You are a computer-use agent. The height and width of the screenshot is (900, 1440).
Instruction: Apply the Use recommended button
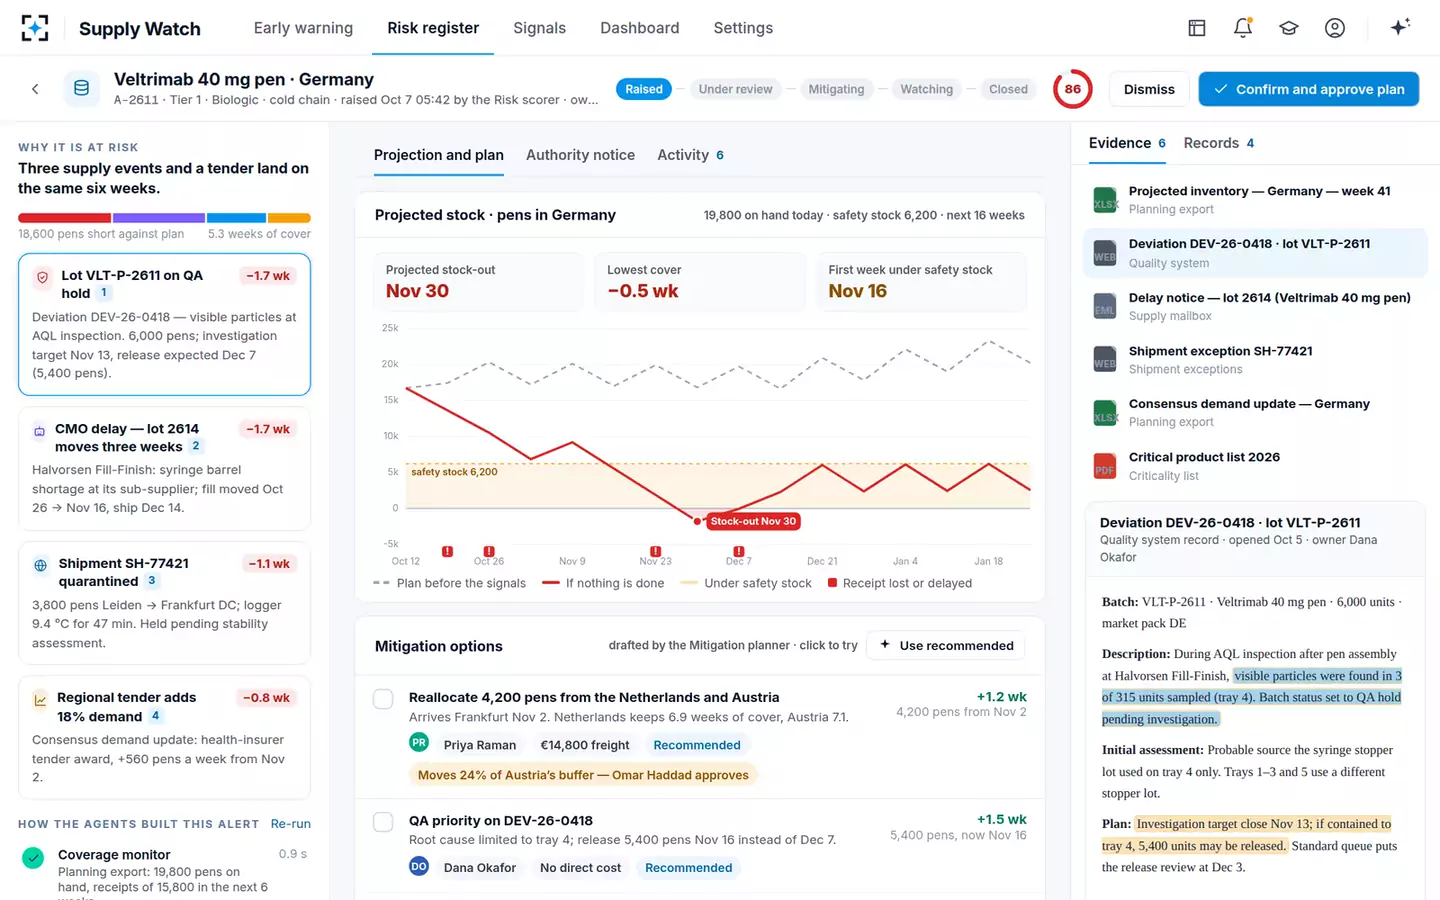[946, 646]
